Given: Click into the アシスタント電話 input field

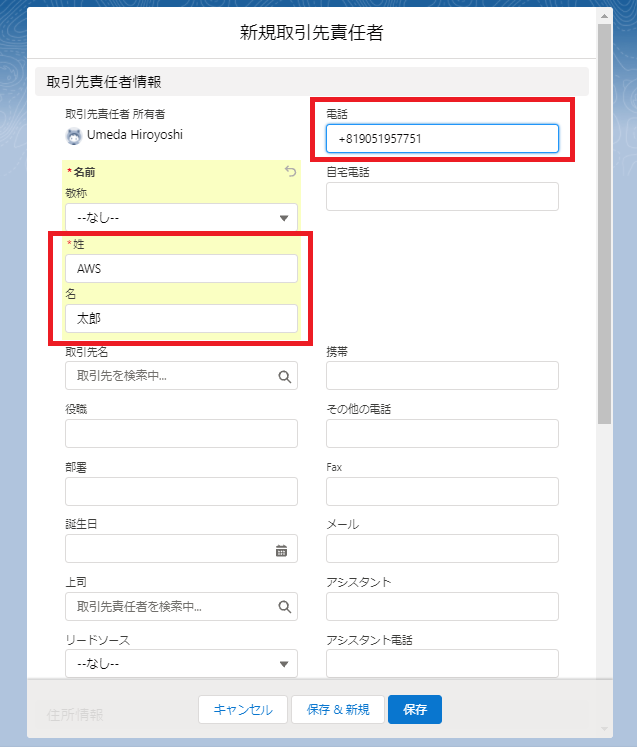Looking at the screenshot, I should [442, 664].
